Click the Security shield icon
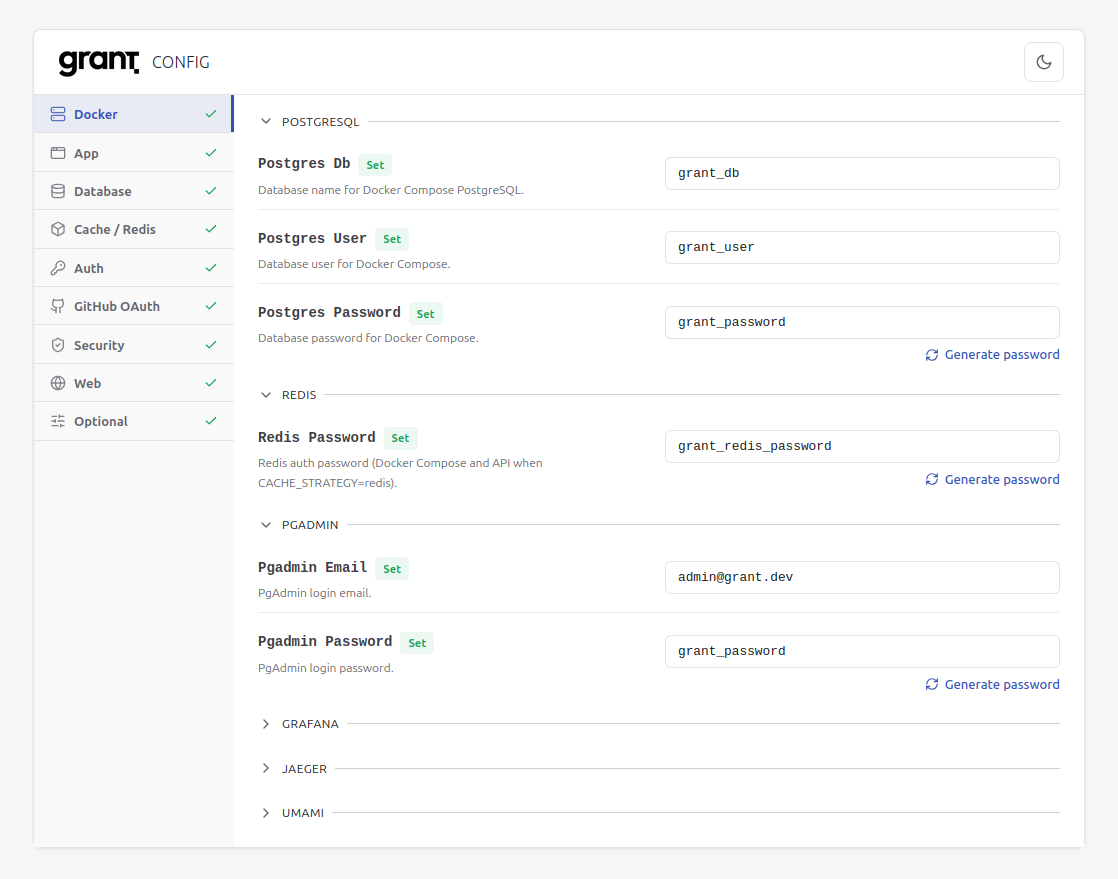This screenshot has height=879, width=1118. [x=57, y=344]
